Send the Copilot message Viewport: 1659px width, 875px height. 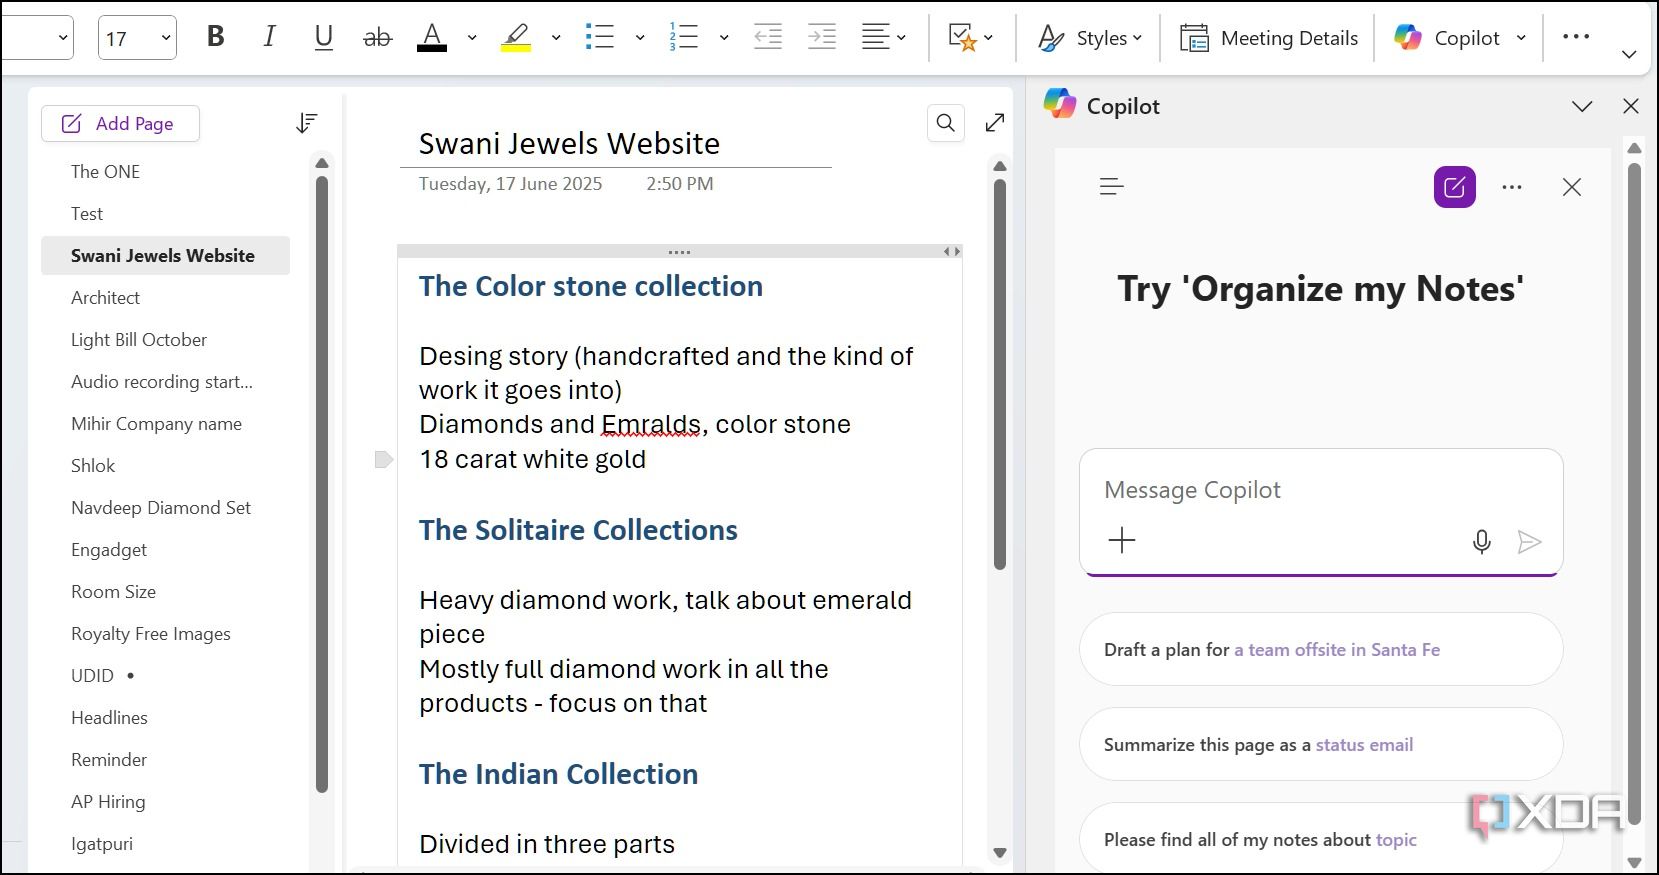[1529, 542]
